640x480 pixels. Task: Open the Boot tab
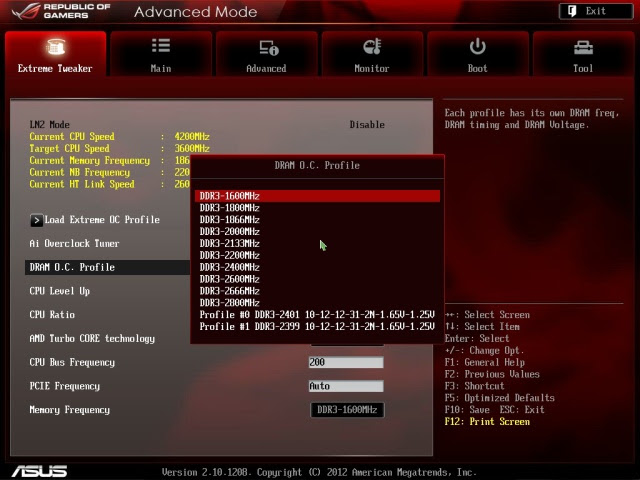tap(478, 54)
